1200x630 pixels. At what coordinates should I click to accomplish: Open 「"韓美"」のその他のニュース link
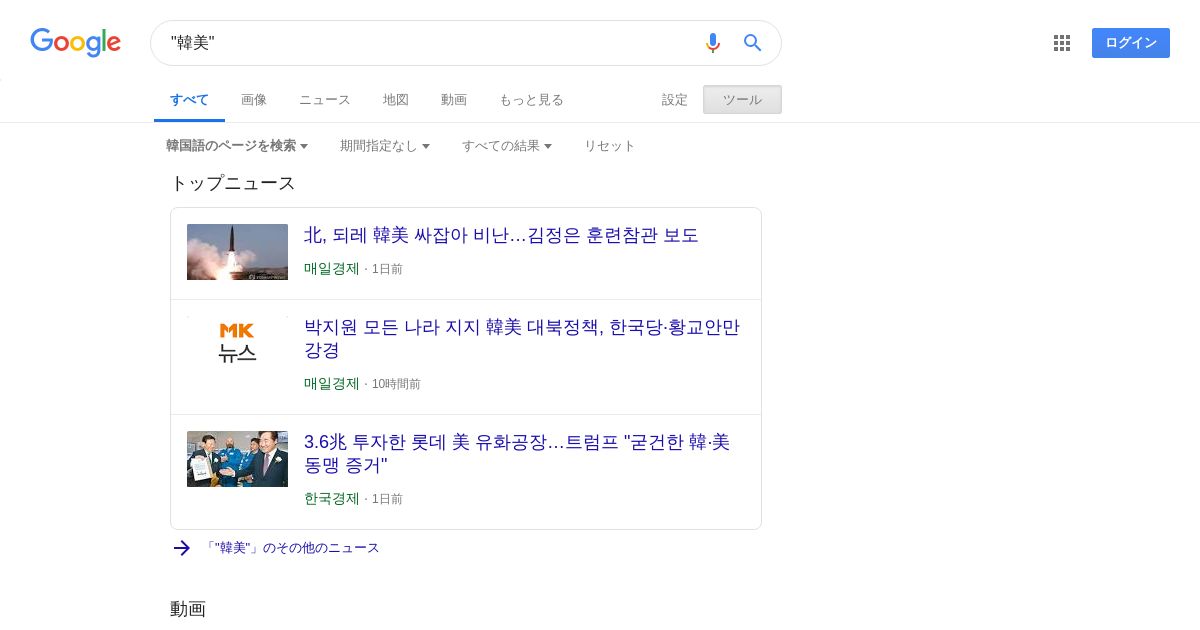[x=291, y=548]
